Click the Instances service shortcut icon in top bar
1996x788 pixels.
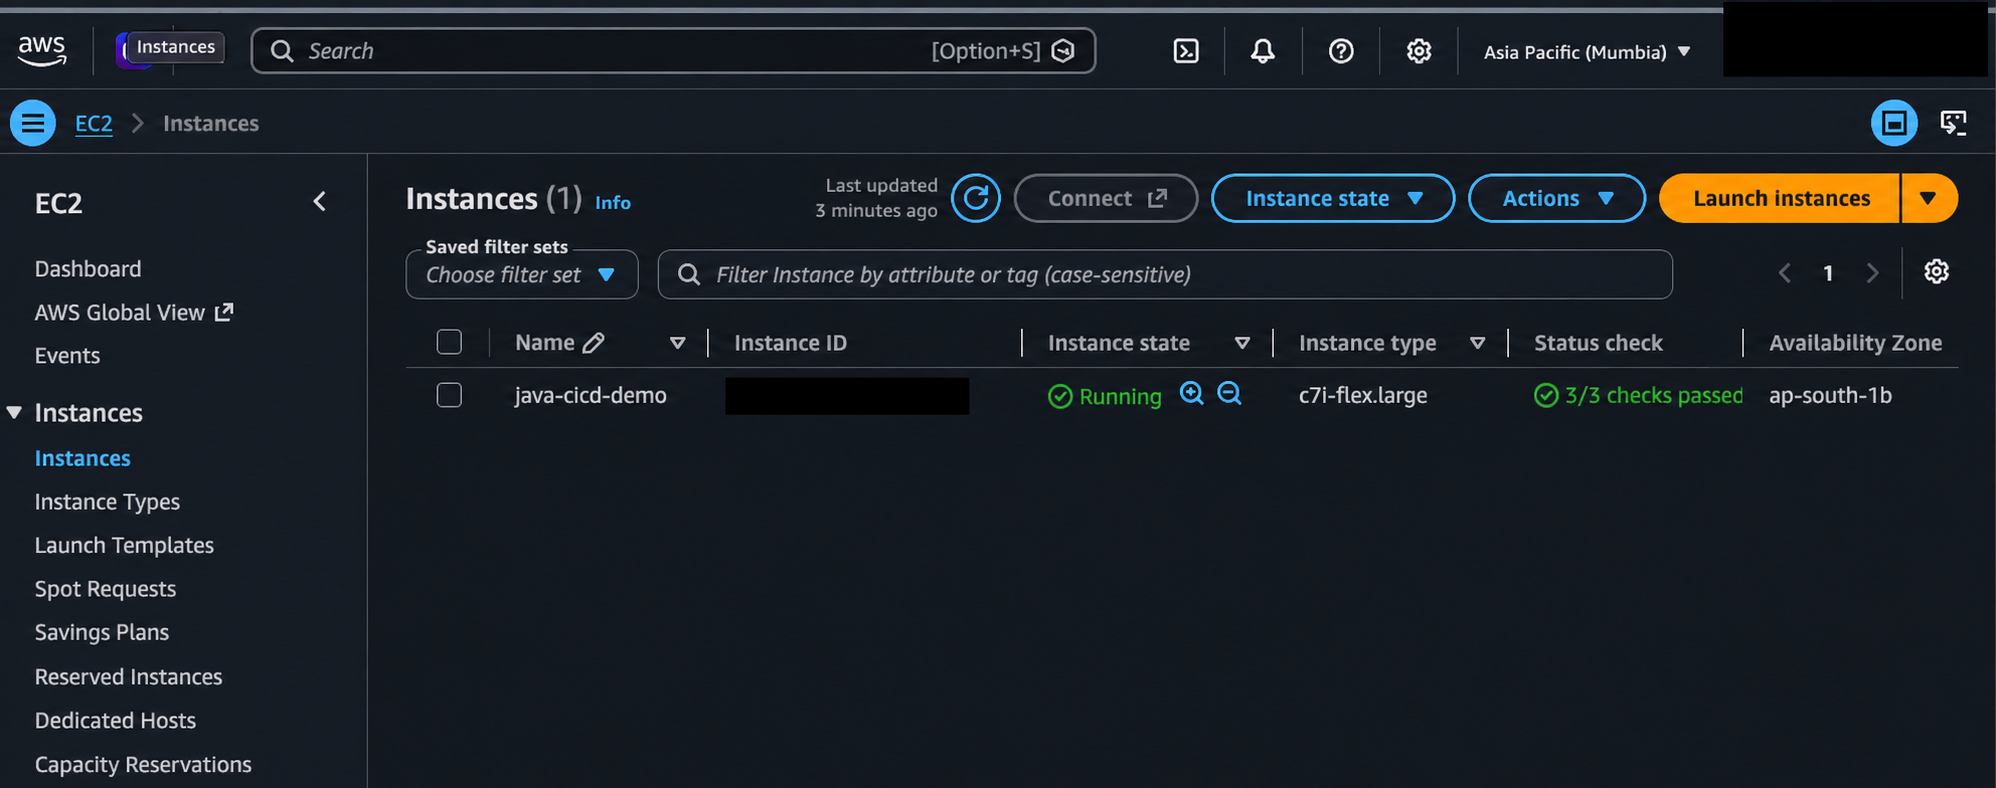tap(132, 50)
